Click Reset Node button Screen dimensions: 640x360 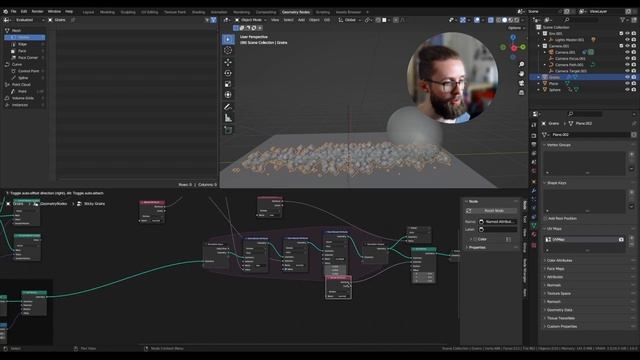(491, 211)
